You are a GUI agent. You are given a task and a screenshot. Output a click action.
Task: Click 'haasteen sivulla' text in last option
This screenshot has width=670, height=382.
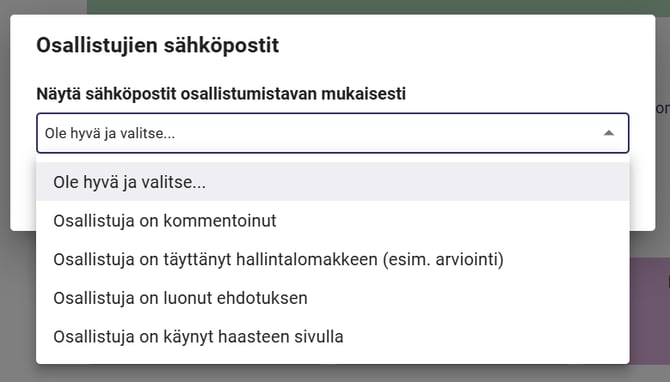coord(280,337)
